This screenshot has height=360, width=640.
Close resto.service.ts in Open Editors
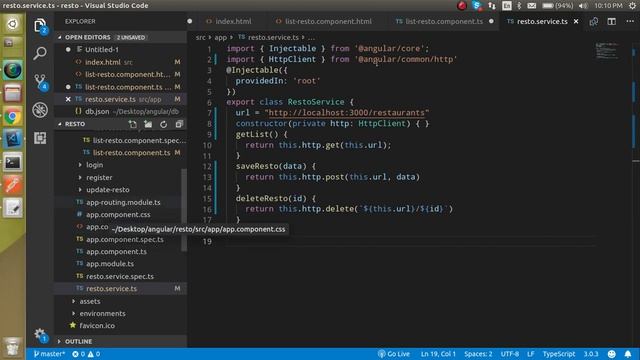pos(68,99)
